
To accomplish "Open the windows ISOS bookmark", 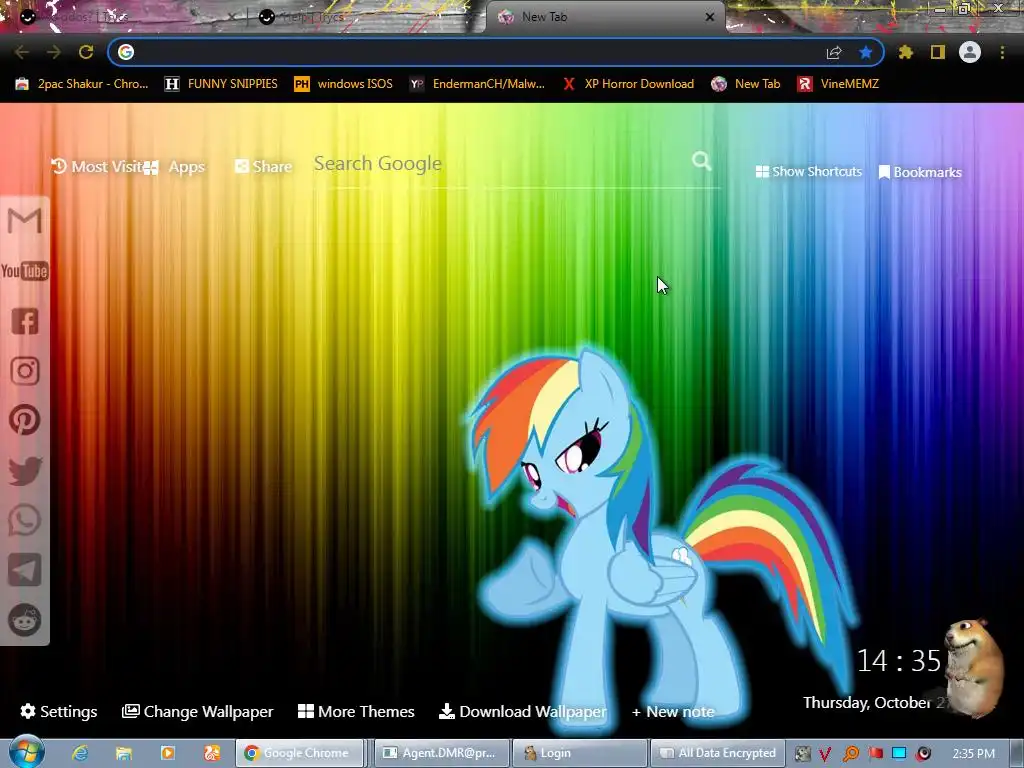I will (344, 84).
